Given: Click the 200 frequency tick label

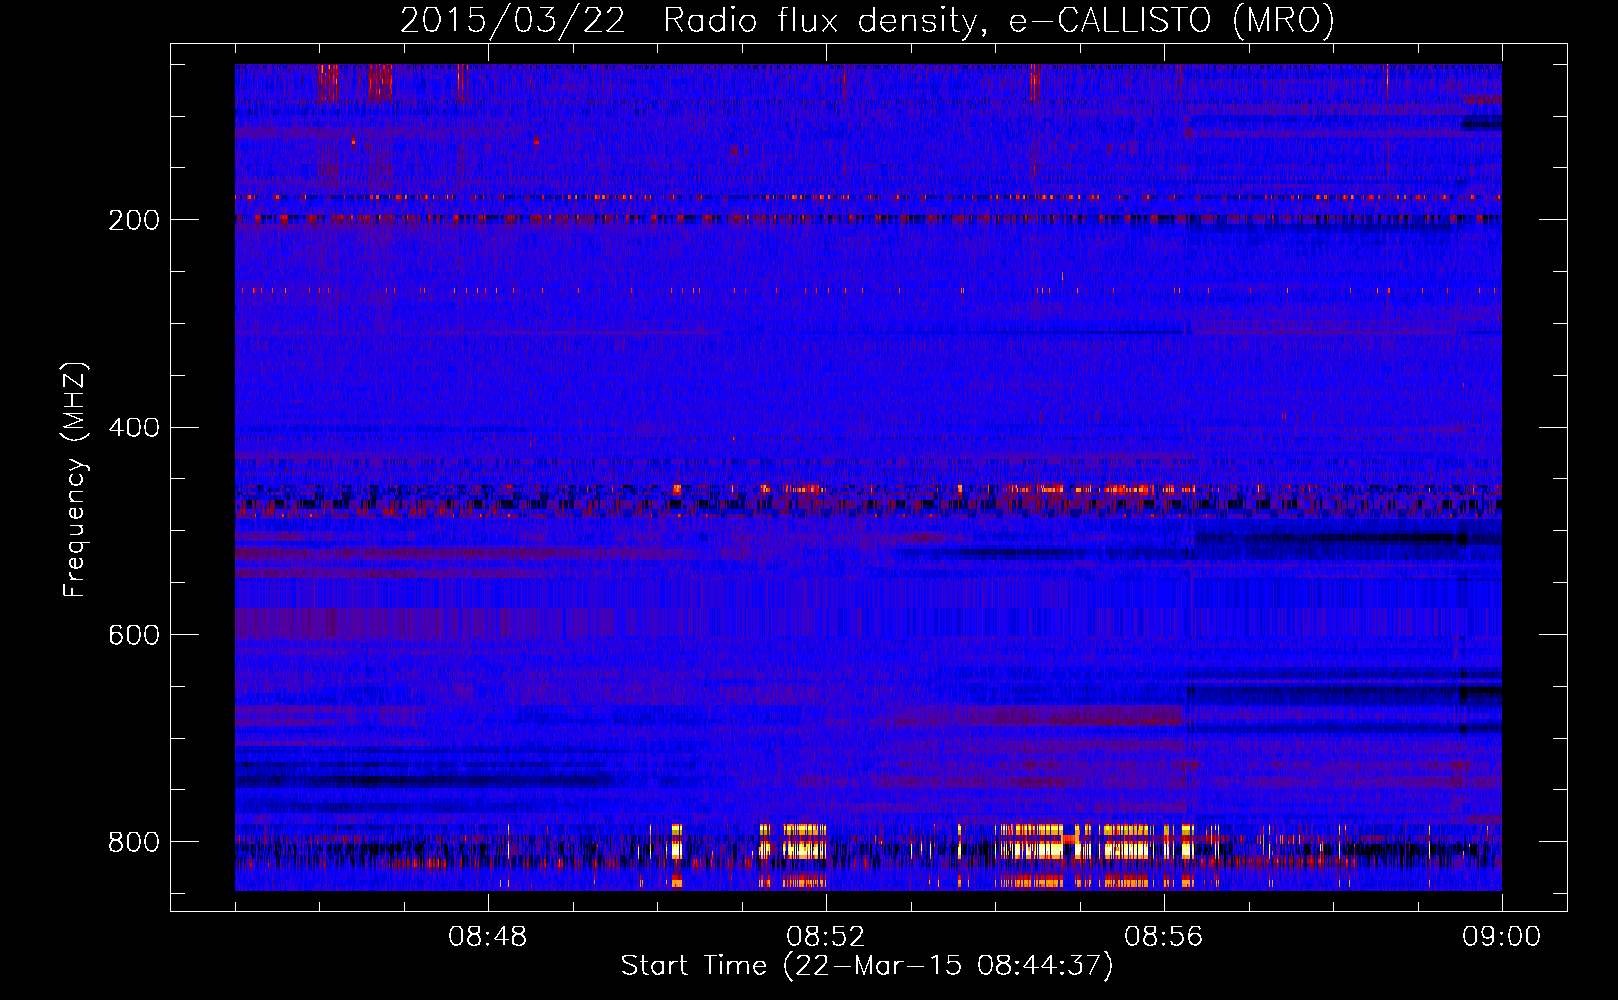Looking at the screenshot, I should [x=134, y=220].
